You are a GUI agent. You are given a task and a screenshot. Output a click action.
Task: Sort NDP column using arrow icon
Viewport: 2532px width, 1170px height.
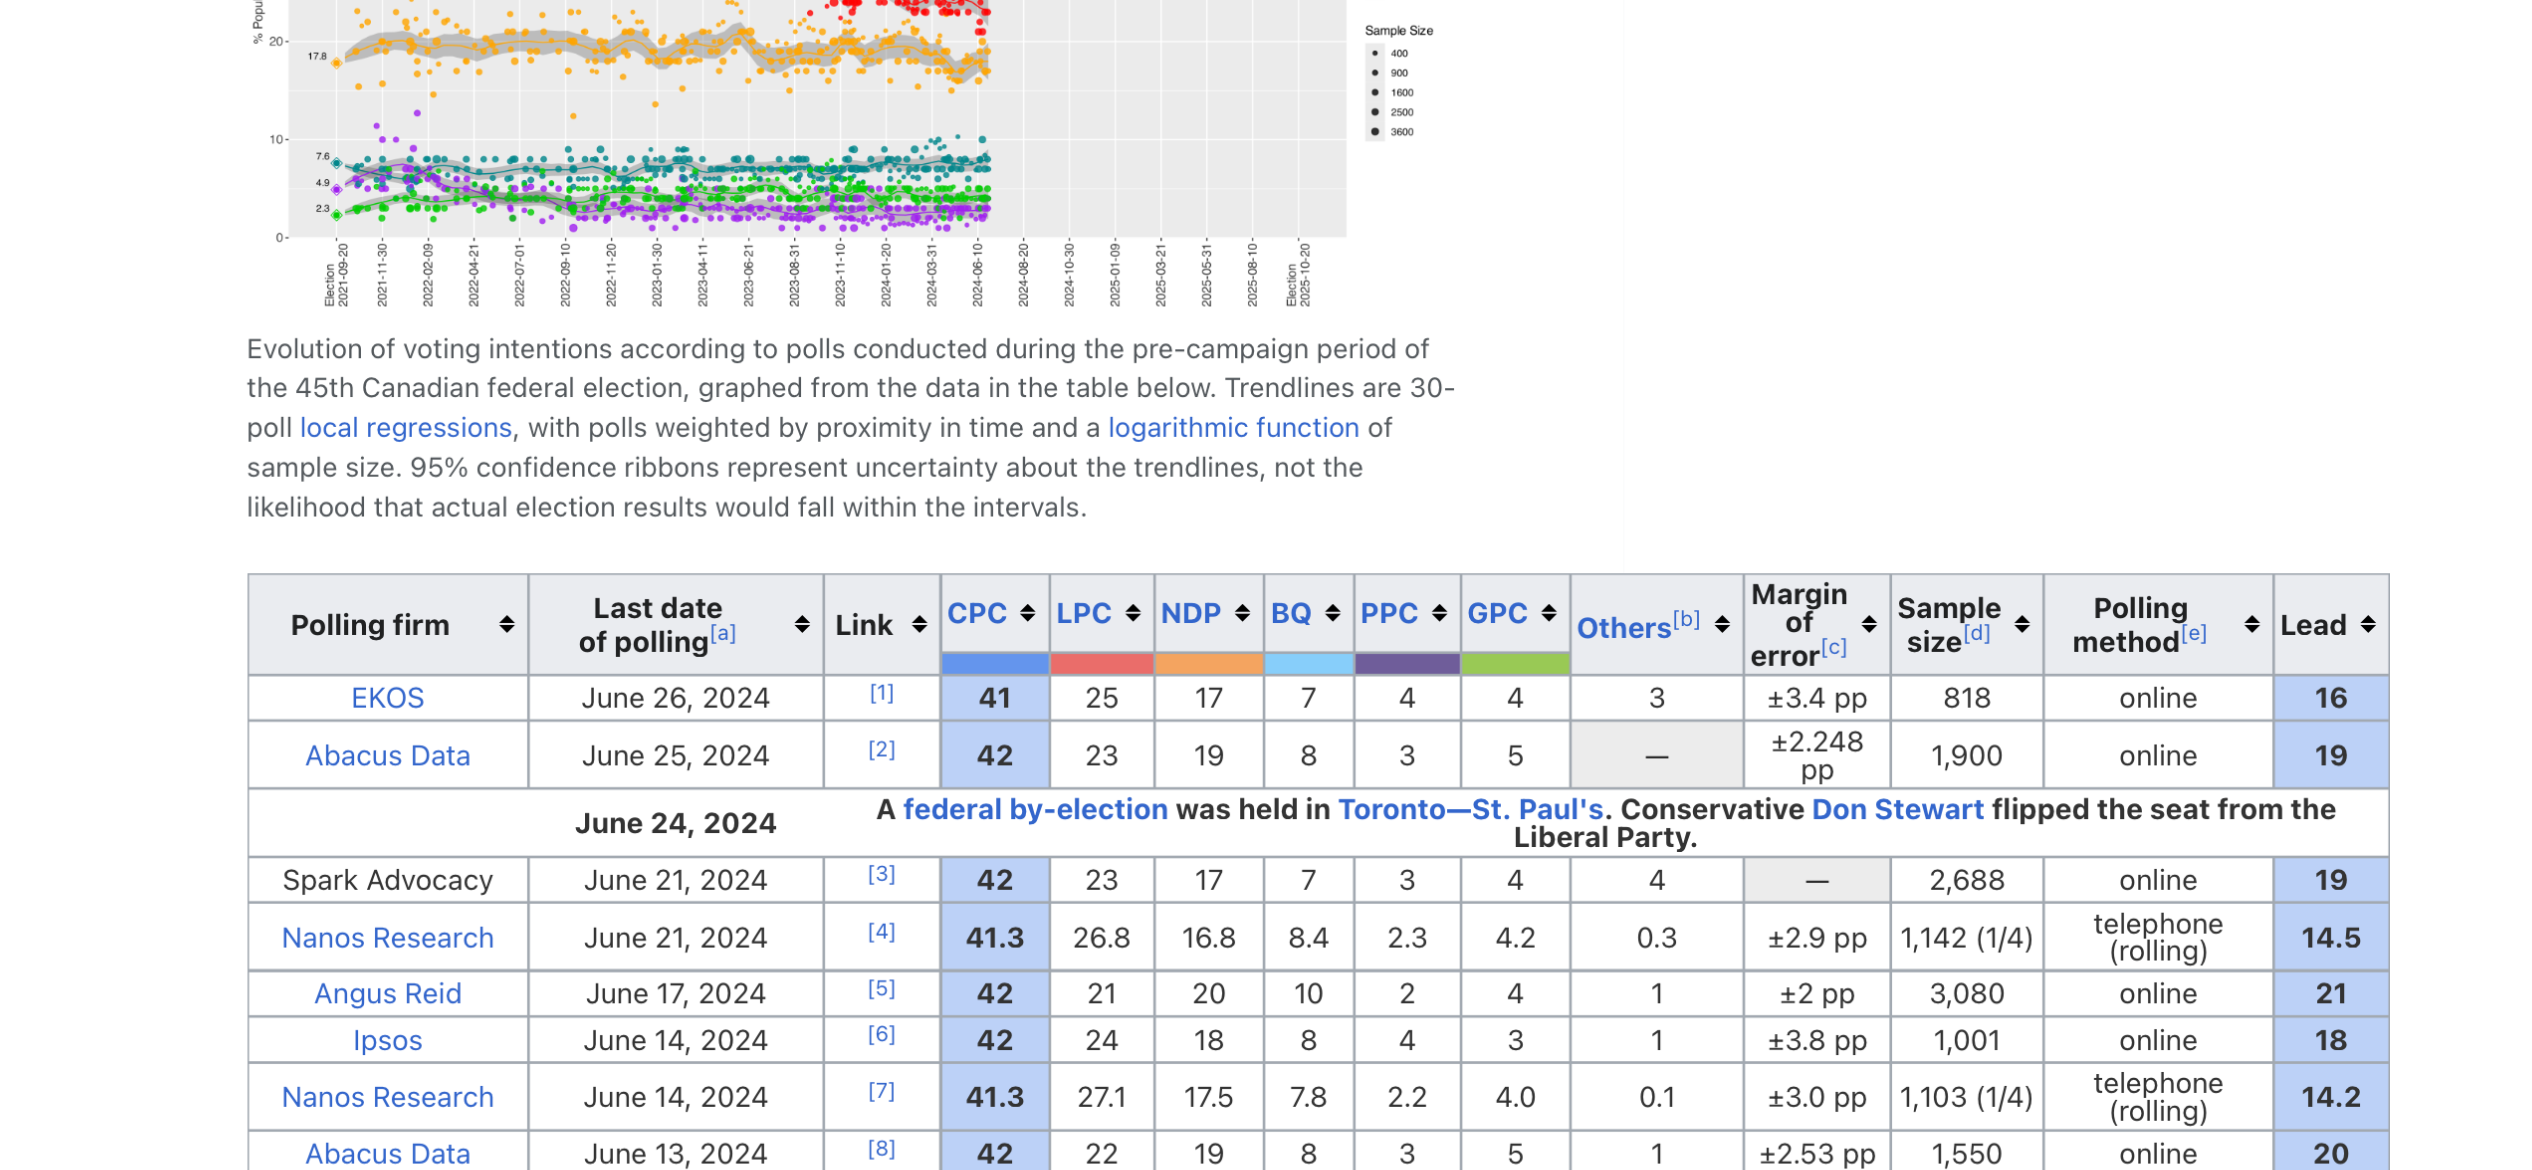pyautogui.click(x=1242, y=612)
